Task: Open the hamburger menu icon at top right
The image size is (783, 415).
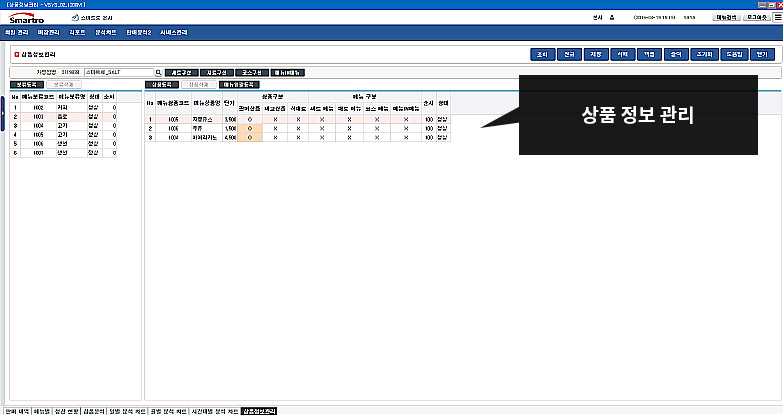Action: [x=778, y=17]
